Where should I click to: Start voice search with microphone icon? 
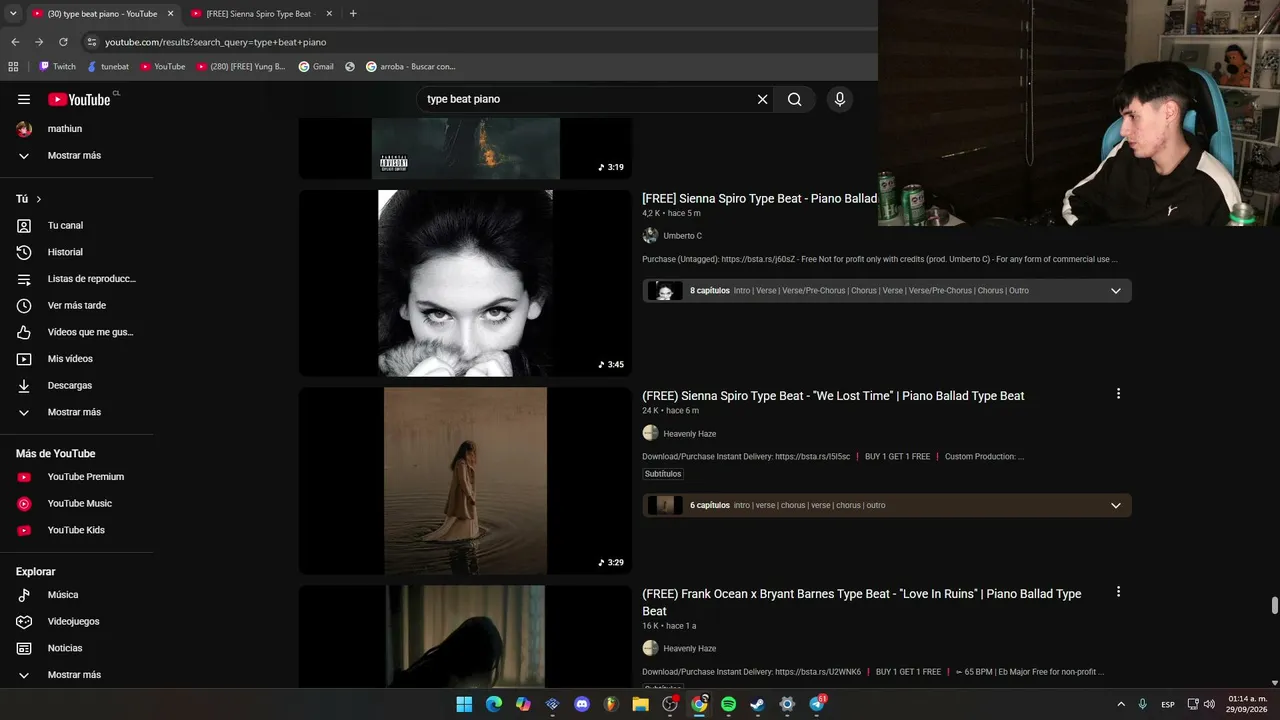[x=839, y=99]
